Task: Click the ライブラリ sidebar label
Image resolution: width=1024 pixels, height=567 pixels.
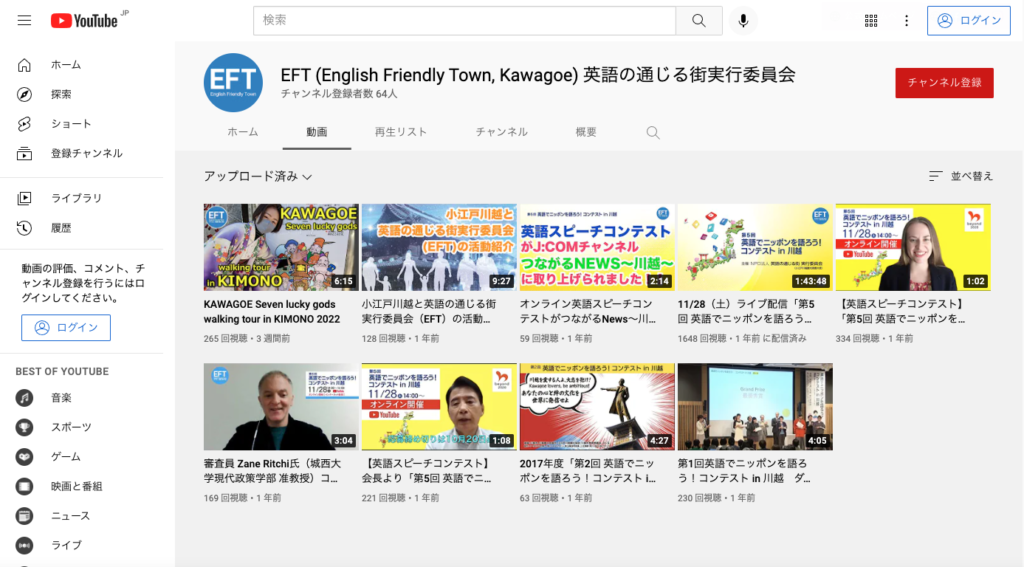Action: 76,198
